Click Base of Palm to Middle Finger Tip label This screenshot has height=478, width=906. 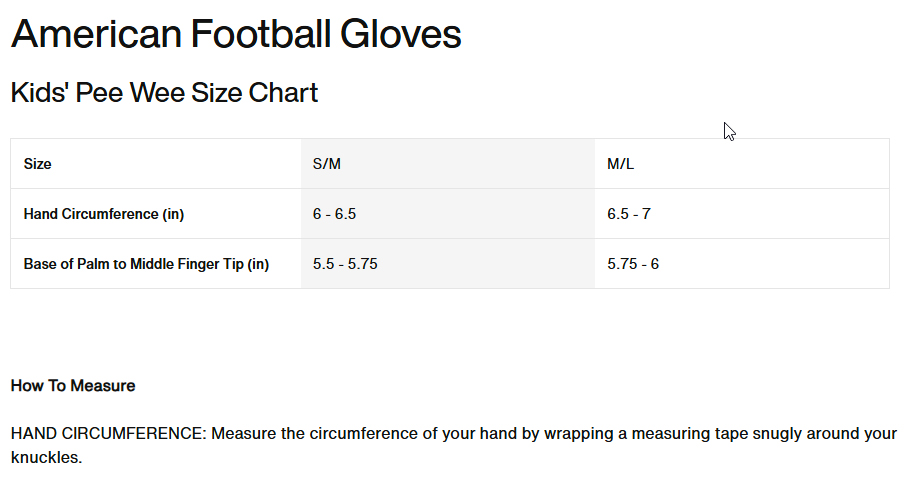[147, 264]
